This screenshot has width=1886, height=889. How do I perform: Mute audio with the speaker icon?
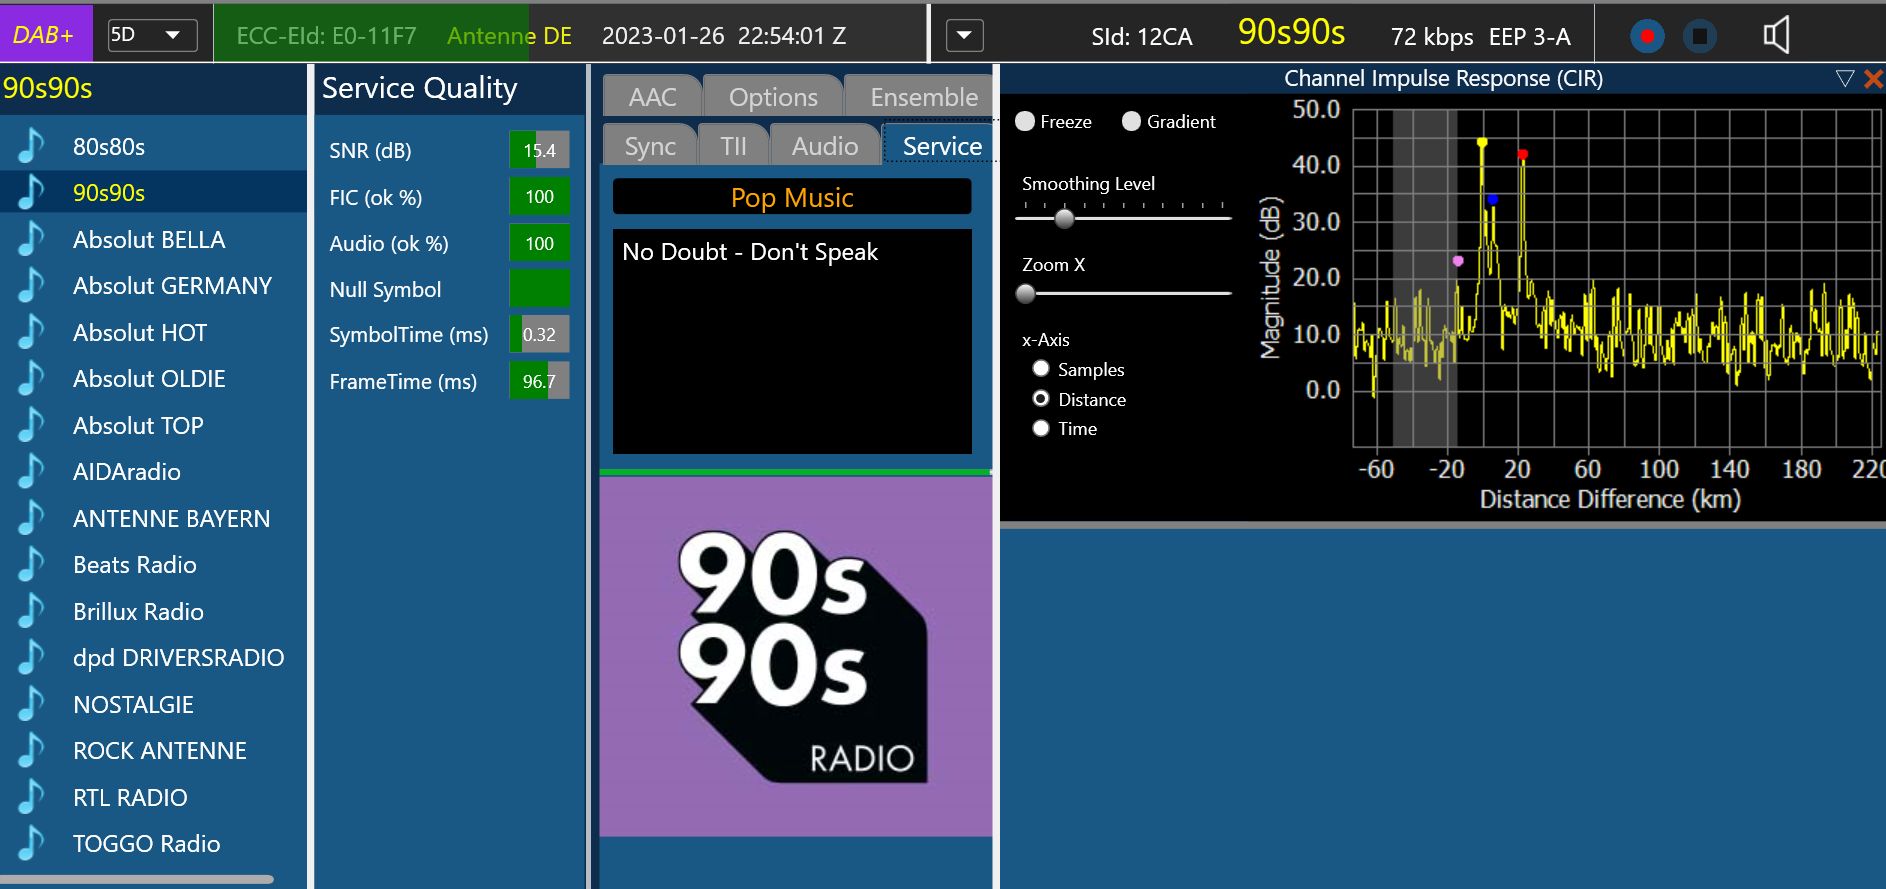click(1776, 36)
